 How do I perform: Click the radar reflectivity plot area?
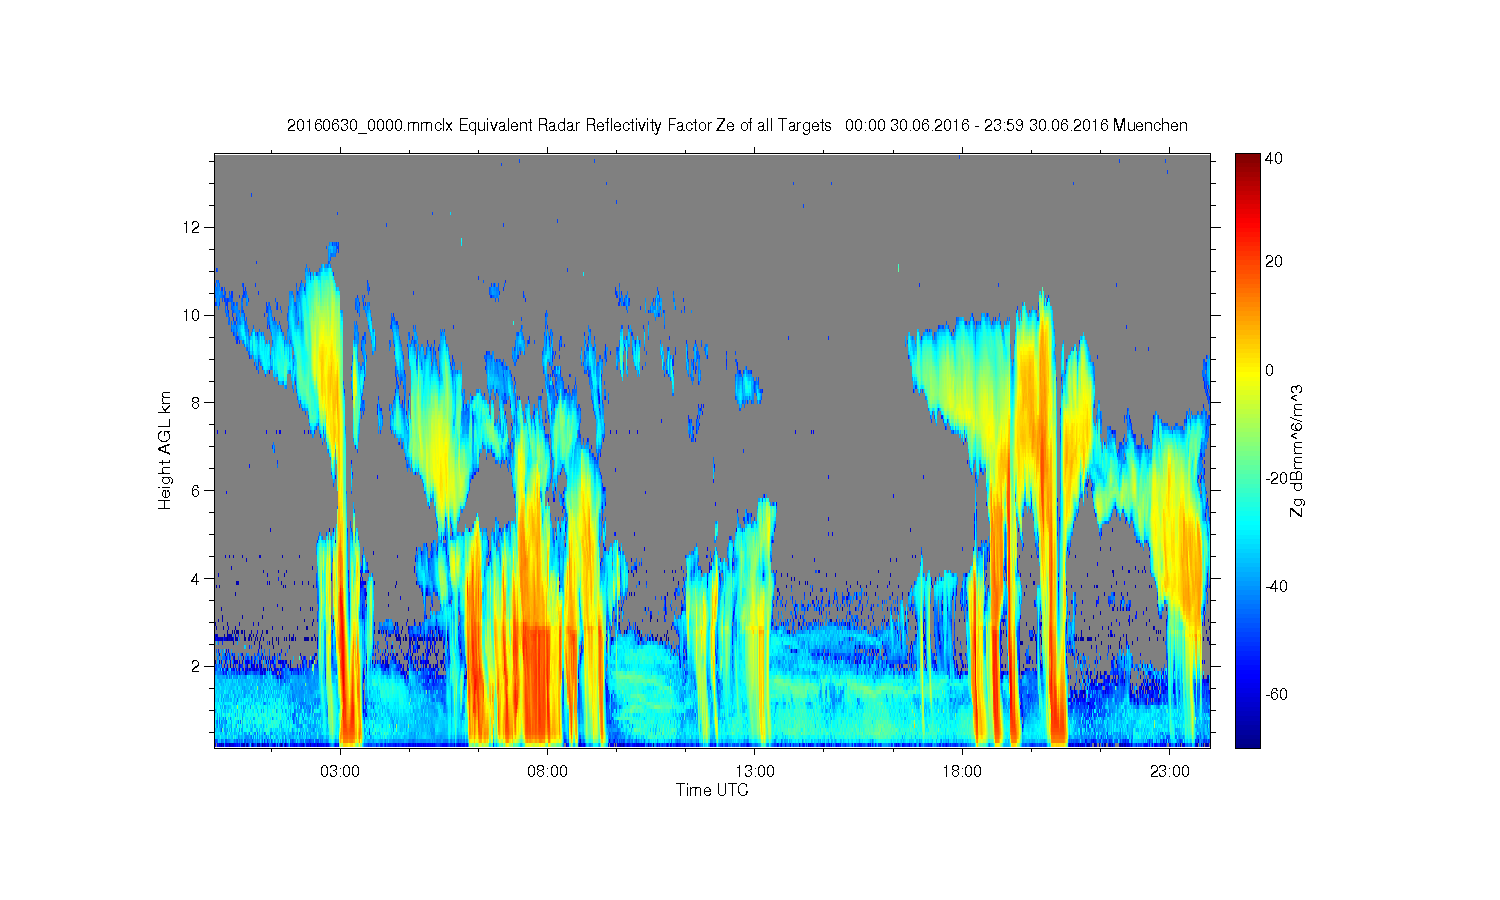[x=712, y=450]
